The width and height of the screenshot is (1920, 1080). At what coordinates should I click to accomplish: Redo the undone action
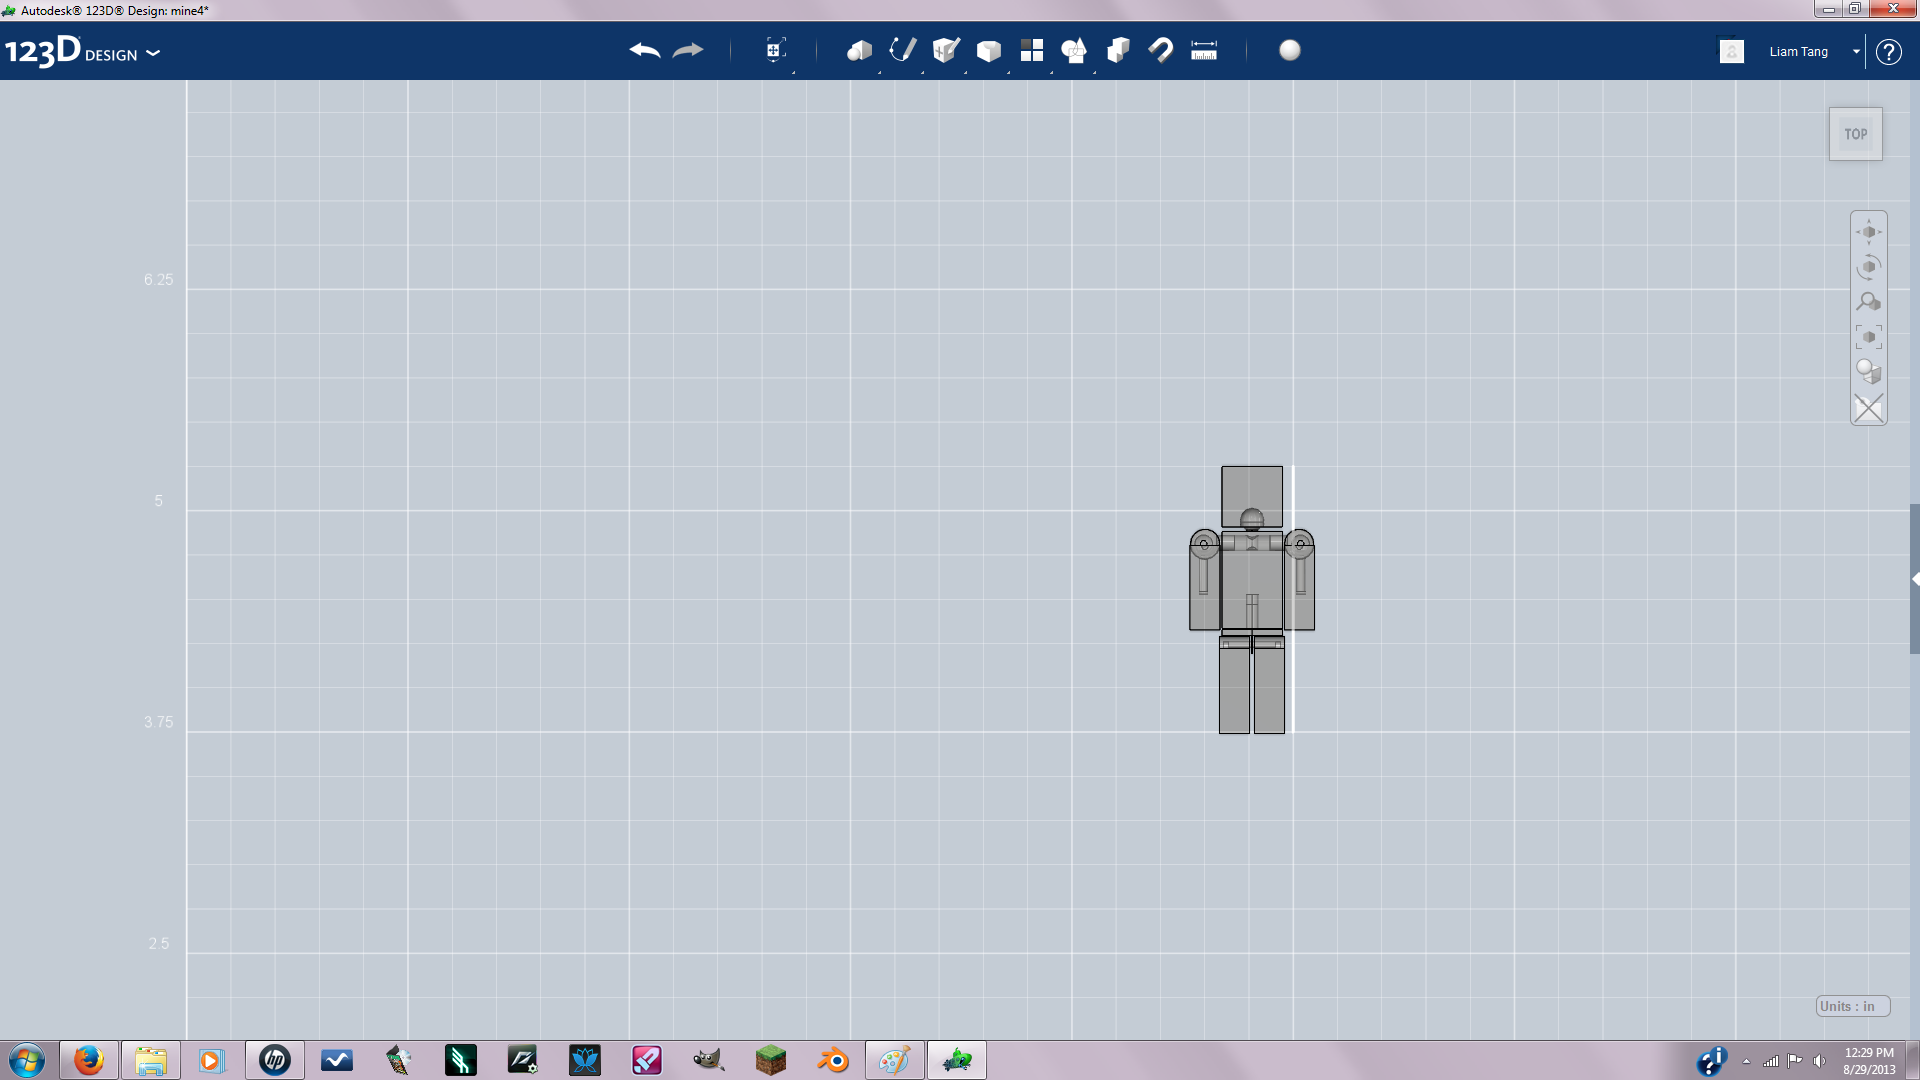(688, 50)
